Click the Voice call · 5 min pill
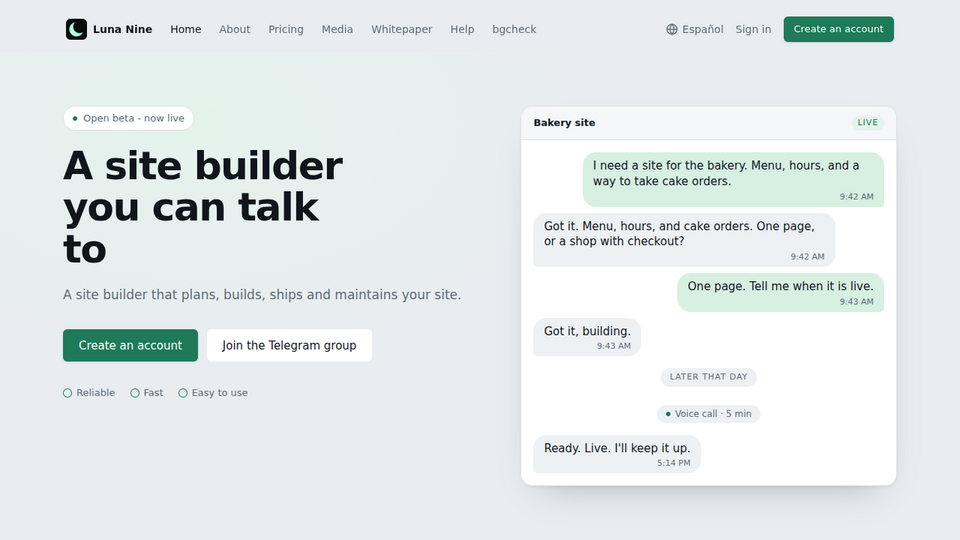This screenshot has width=960, height=540. 708,414
